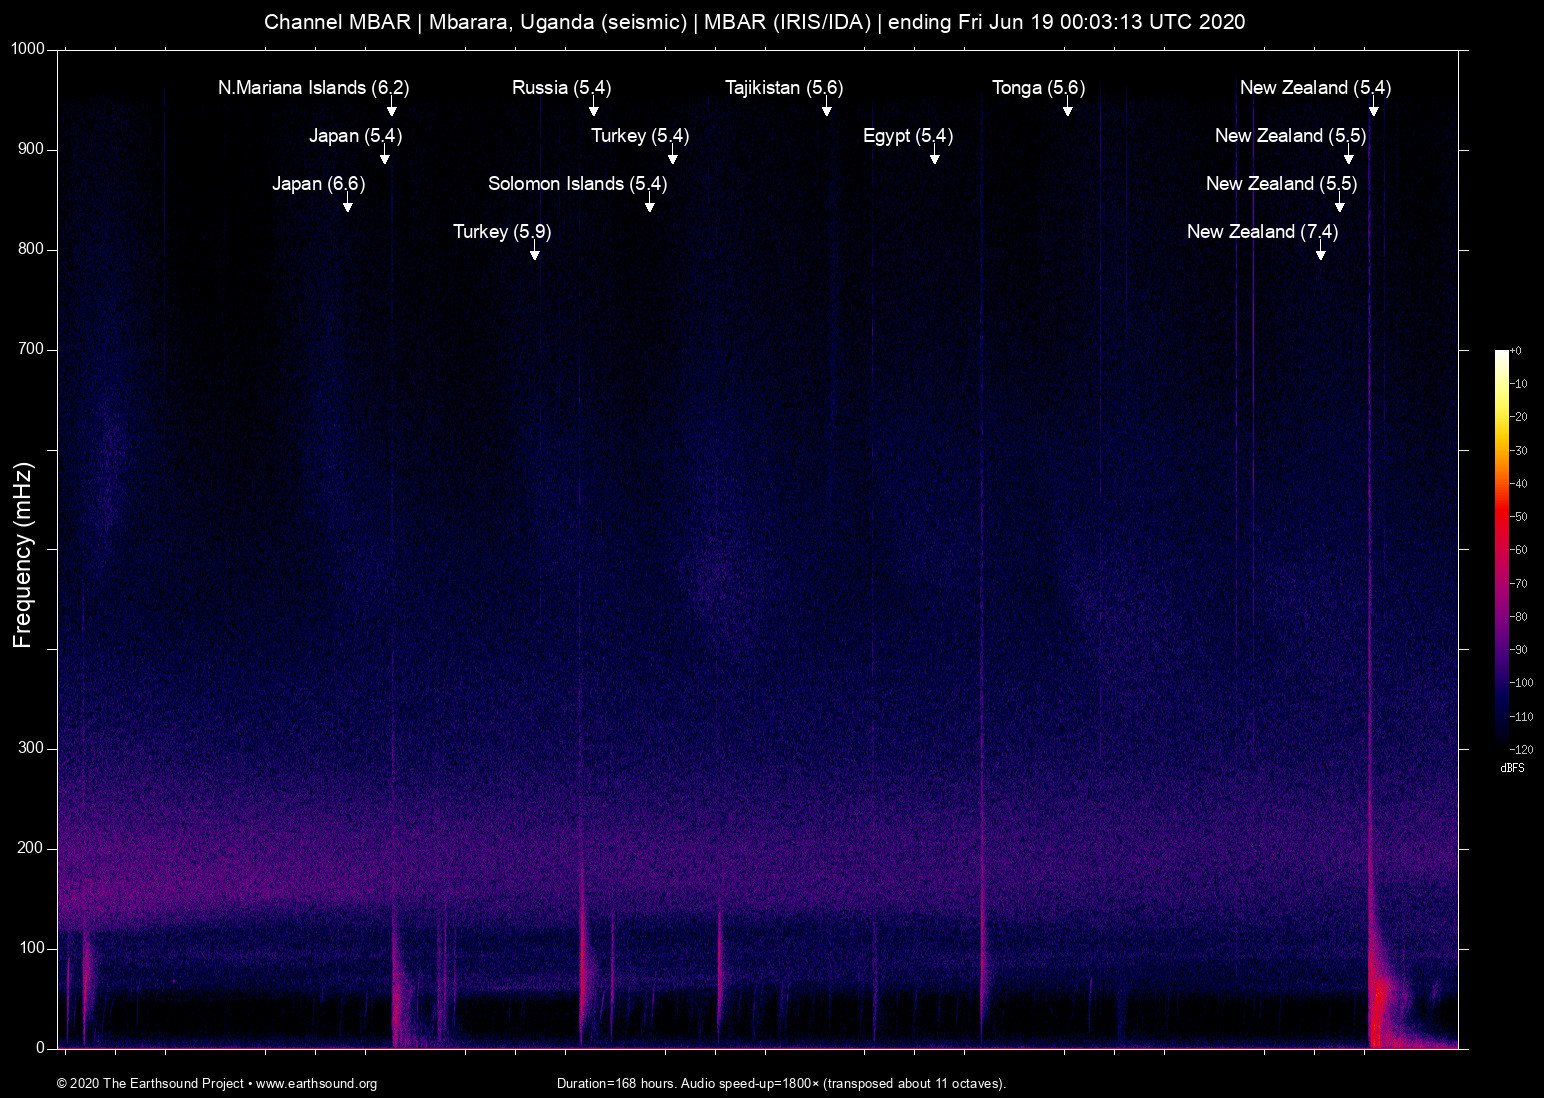Select the Japan (5.4) event label
The image size is (1544, 1098).
click(355, 136)
